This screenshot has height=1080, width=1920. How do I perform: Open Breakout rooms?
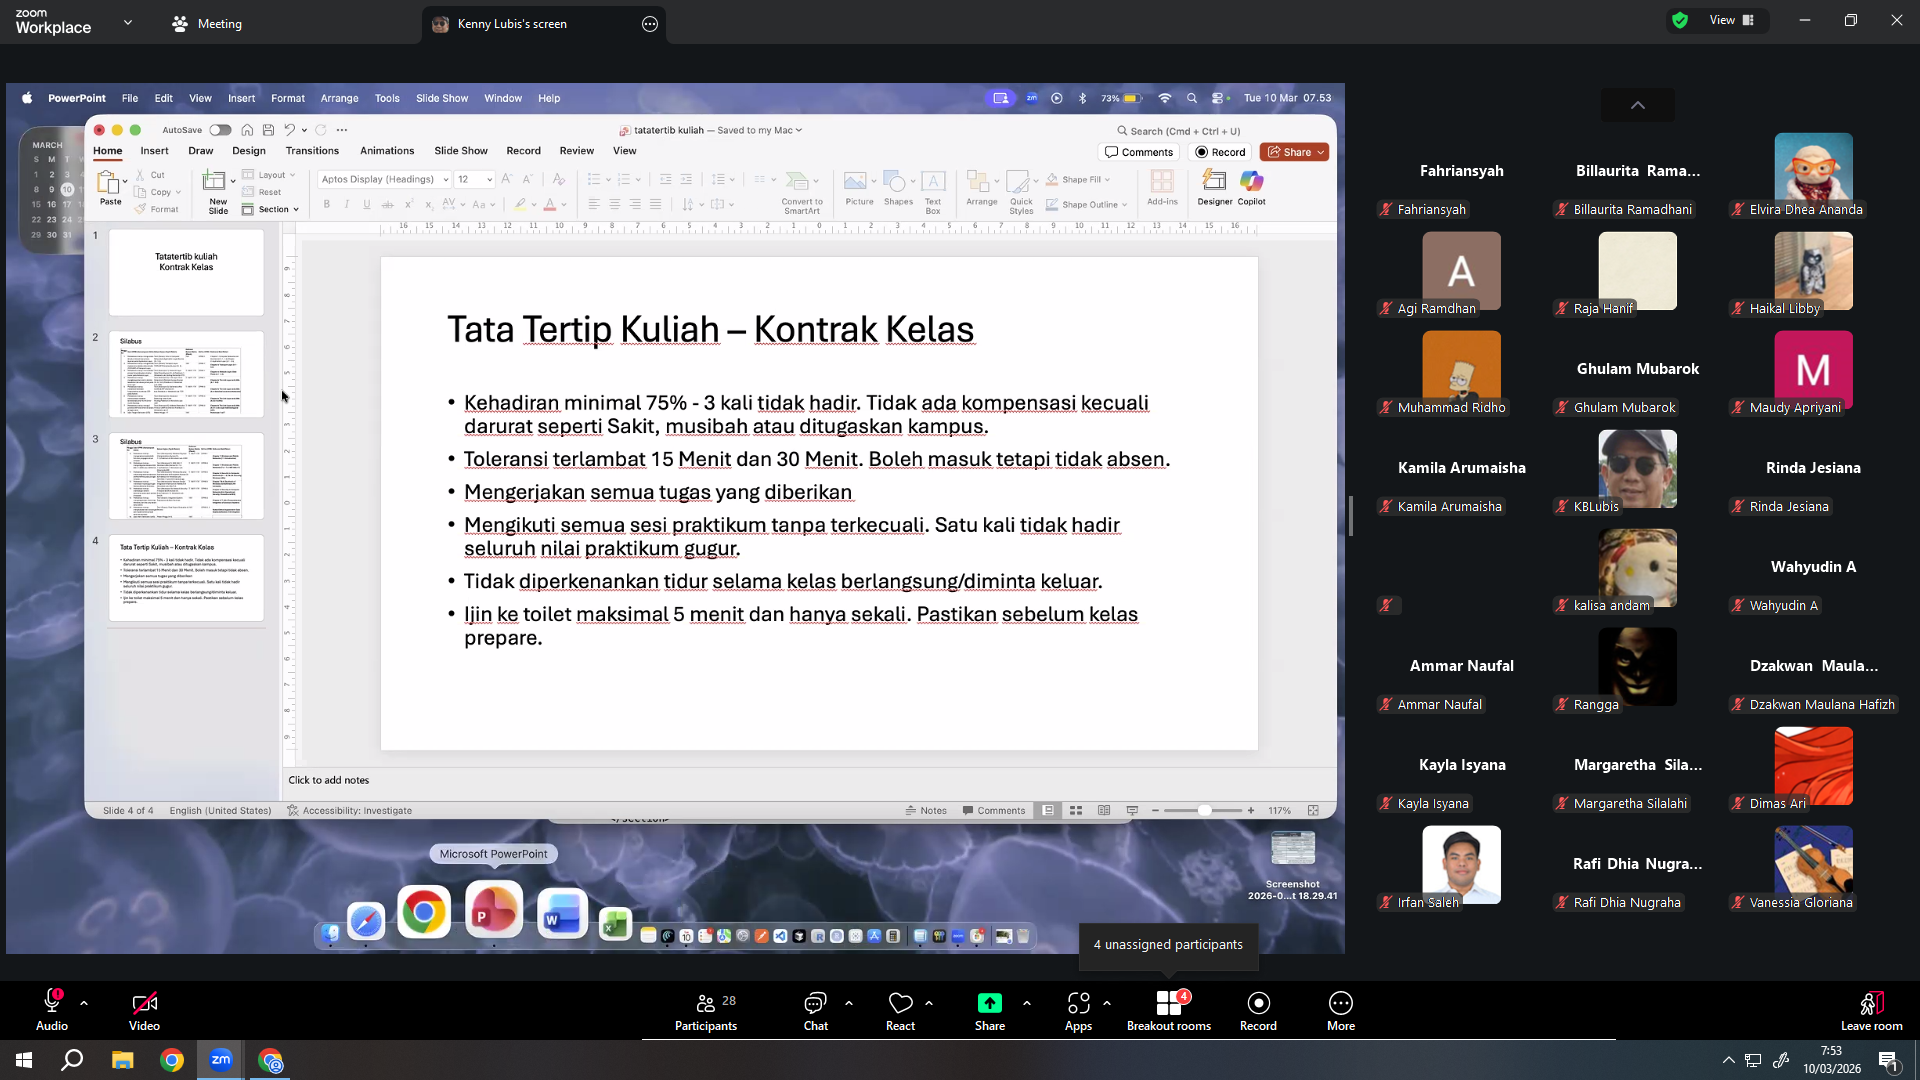tap(1168, 1011)
